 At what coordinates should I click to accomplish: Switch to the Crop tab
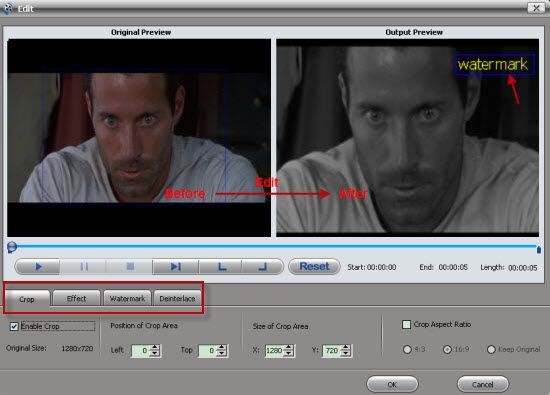pos(27,299)
